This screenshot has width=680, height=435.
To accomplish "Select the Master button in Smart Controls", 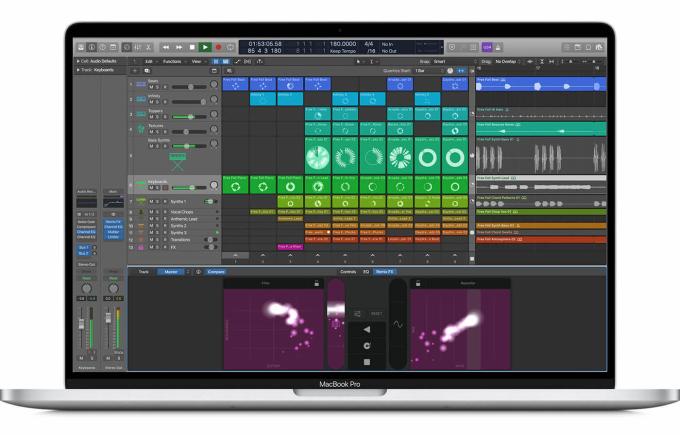I will pyautogui.click(x=171, y=272).
